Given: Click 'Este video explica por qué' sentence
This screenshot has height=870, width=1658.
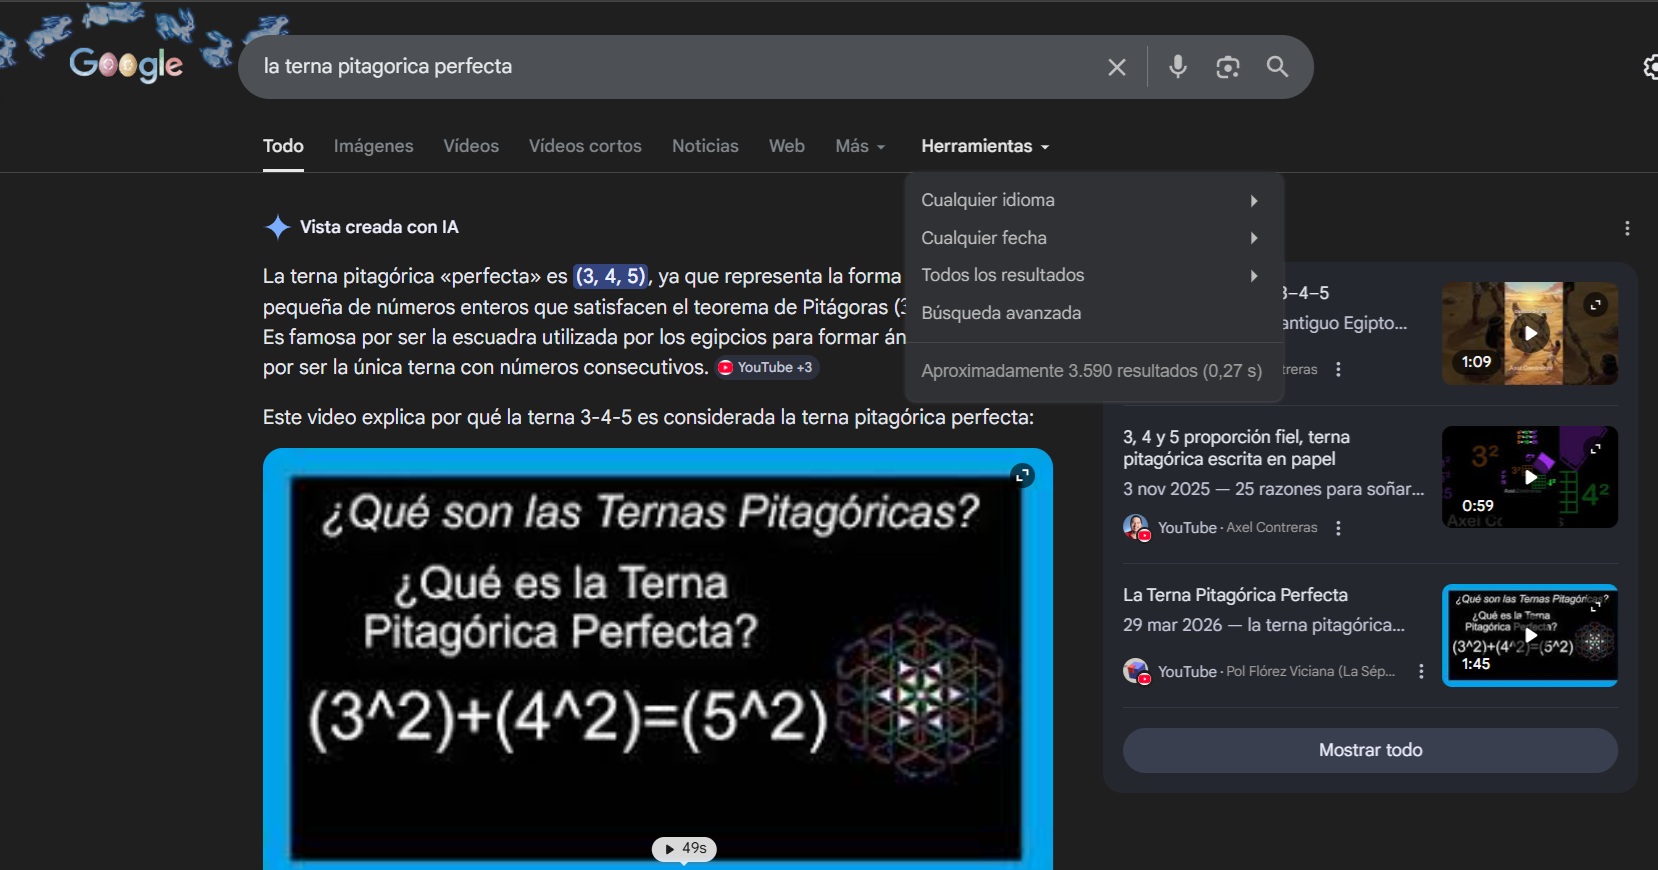Looking at the screenshot, I should pos(648,417).
